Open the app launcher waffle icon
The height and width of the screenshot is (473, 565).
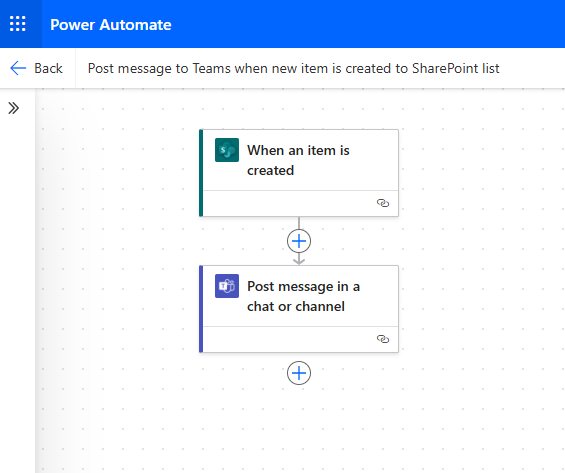coord(18,24)
